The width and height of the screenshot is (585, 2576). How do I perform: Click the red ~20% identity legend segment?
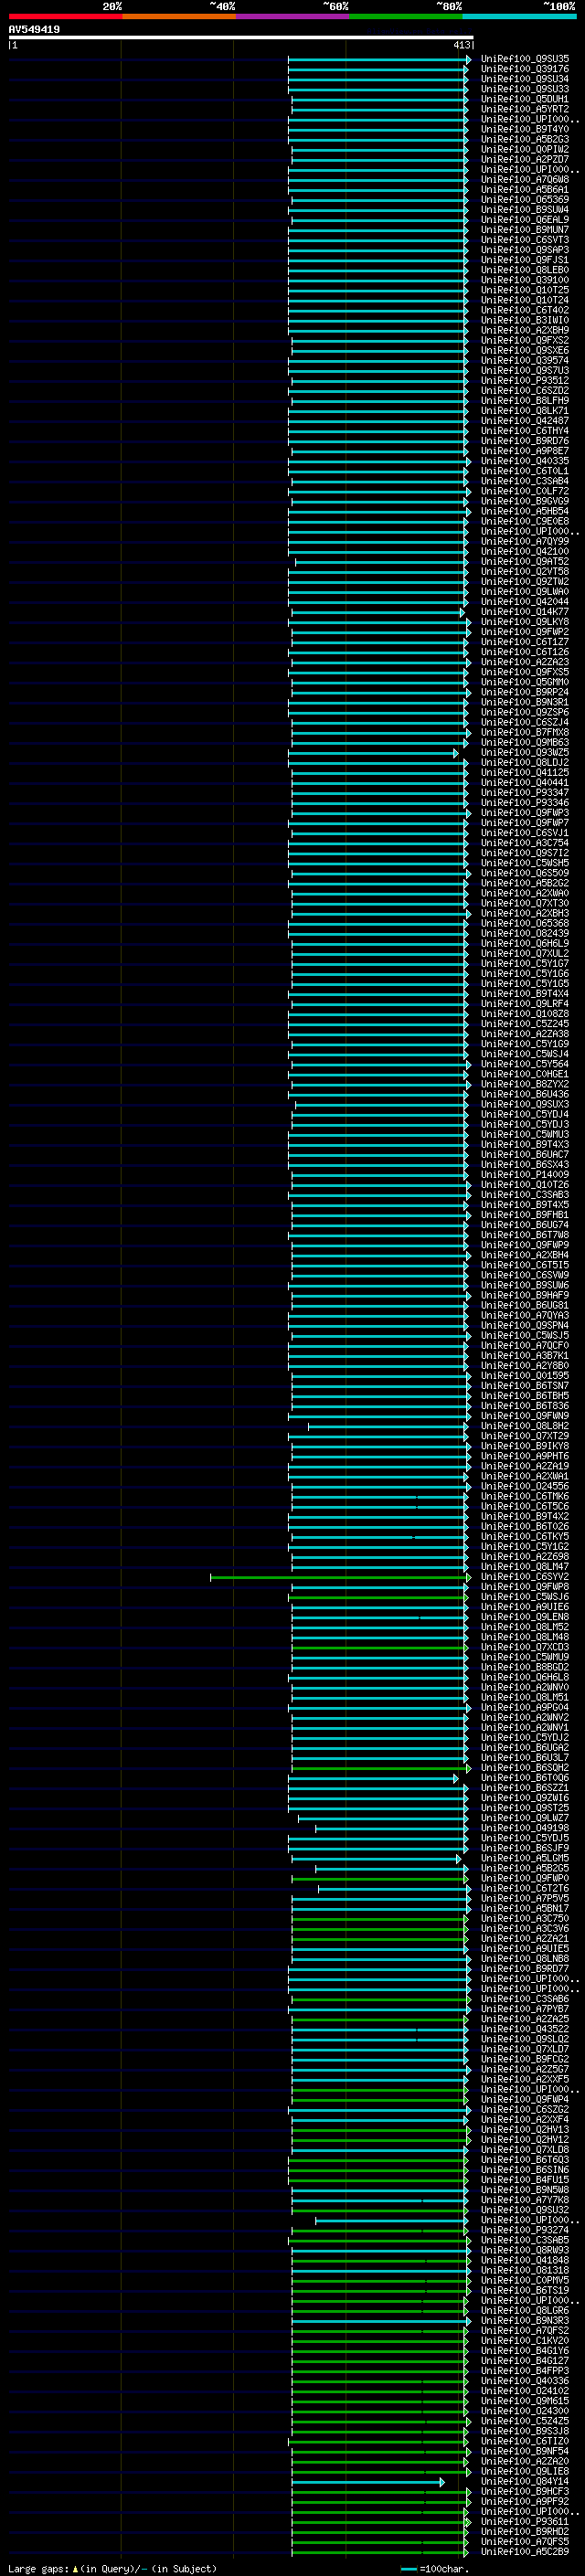(65, 16)
